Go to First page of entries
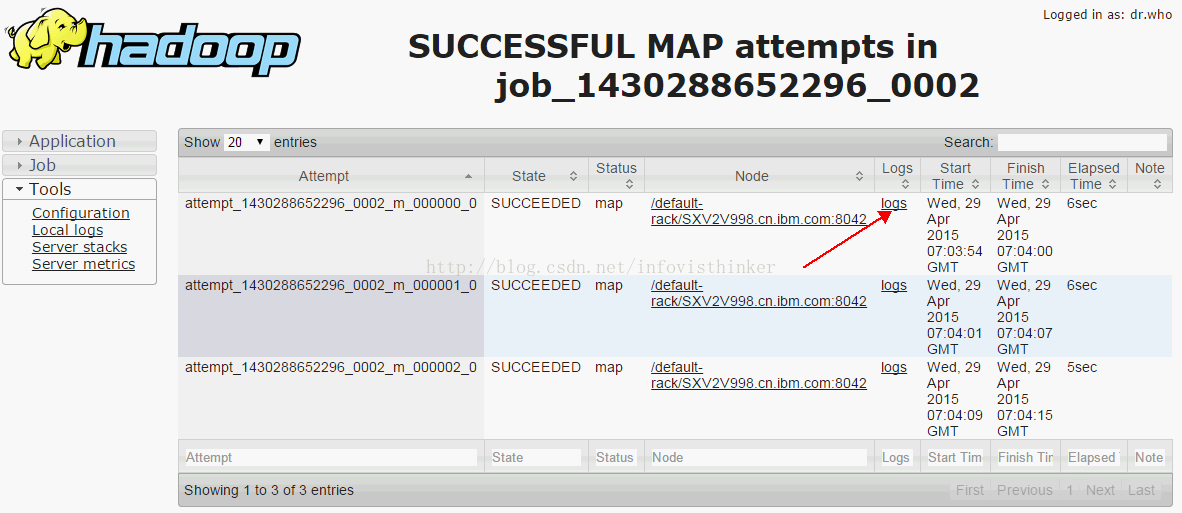This screenshot has height=513, width=1182. point(969,490)
